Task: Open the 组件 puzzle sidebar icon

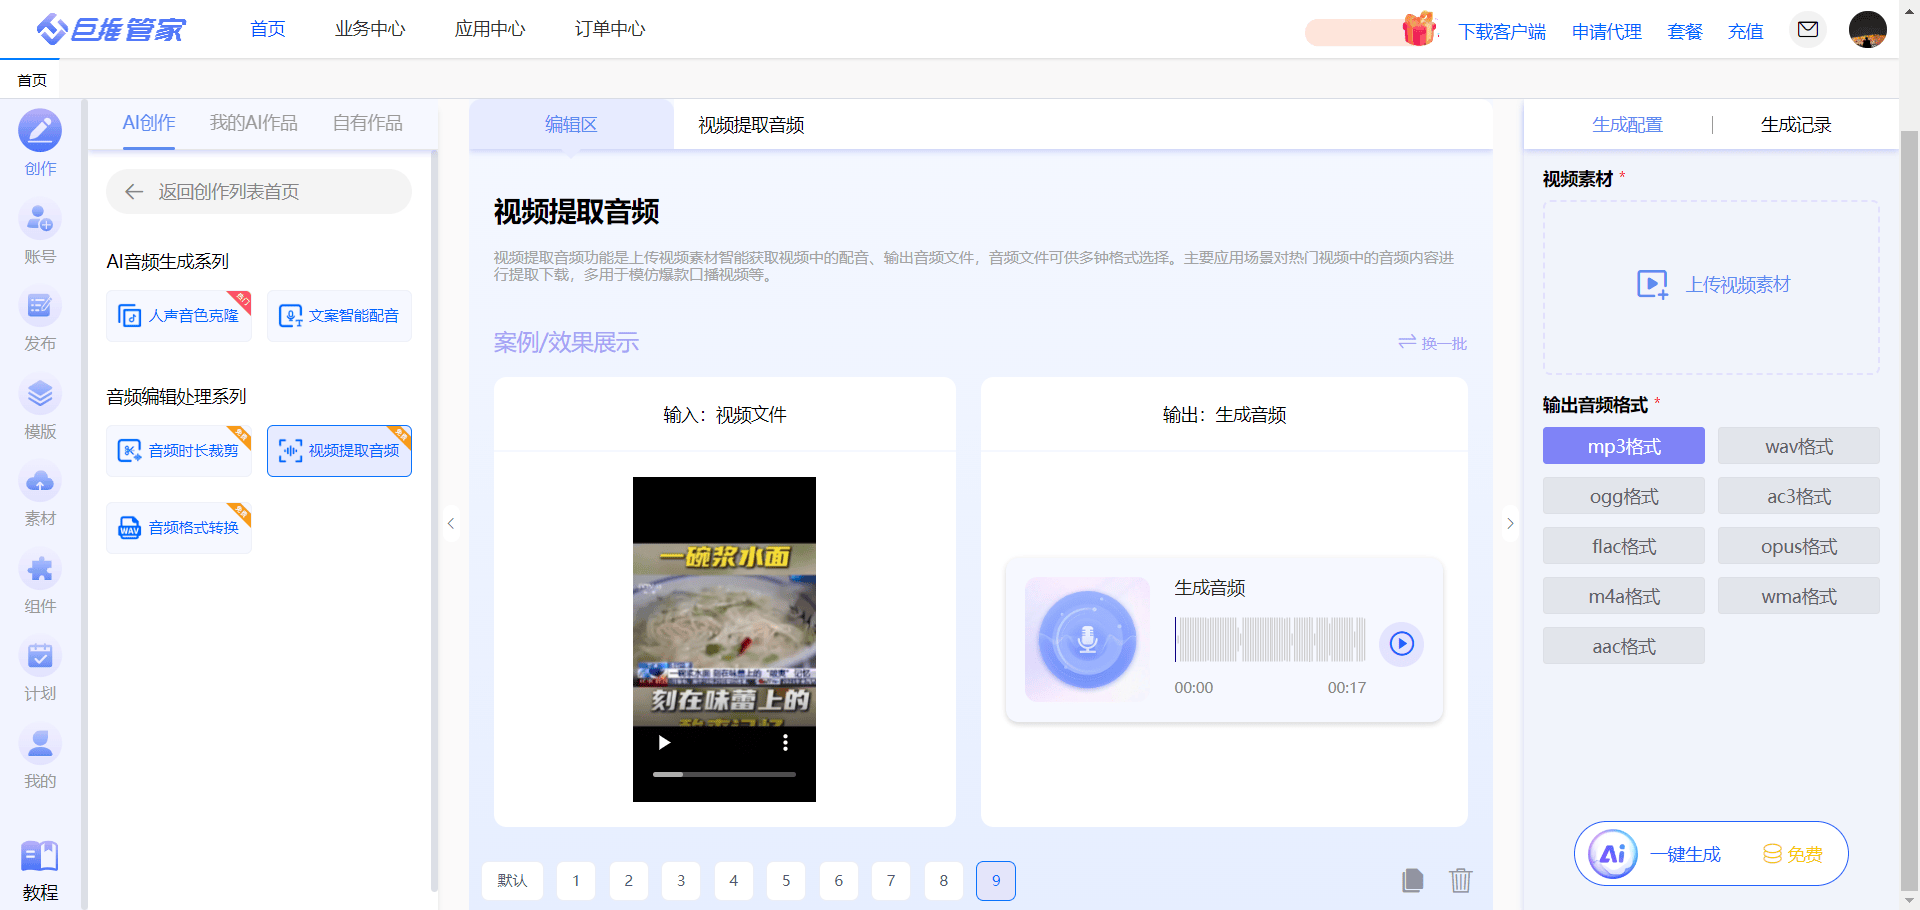Action: tap(40, 570)
